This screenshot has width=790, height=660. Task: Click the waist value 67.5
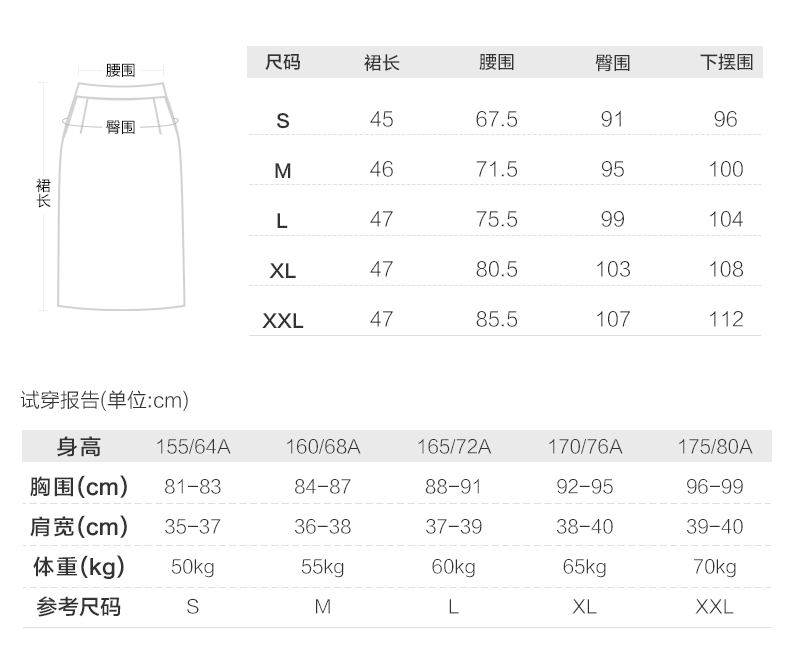click(x=496, y=120)
